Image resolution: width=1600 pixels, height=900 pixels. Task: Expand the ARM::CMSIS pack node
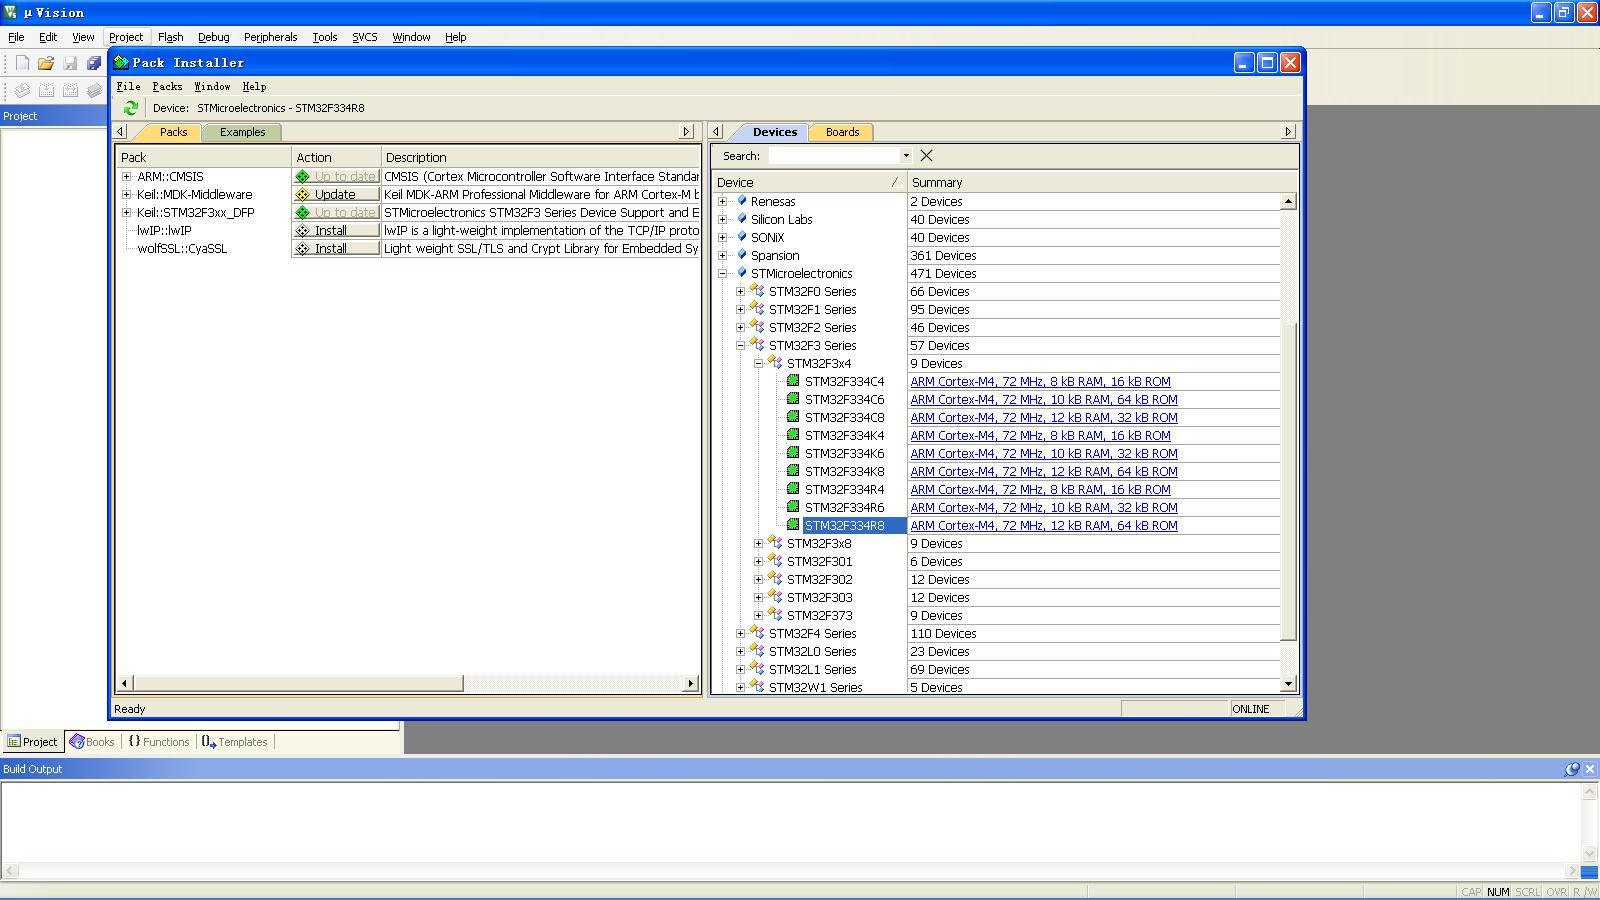[x=127, y=177]
